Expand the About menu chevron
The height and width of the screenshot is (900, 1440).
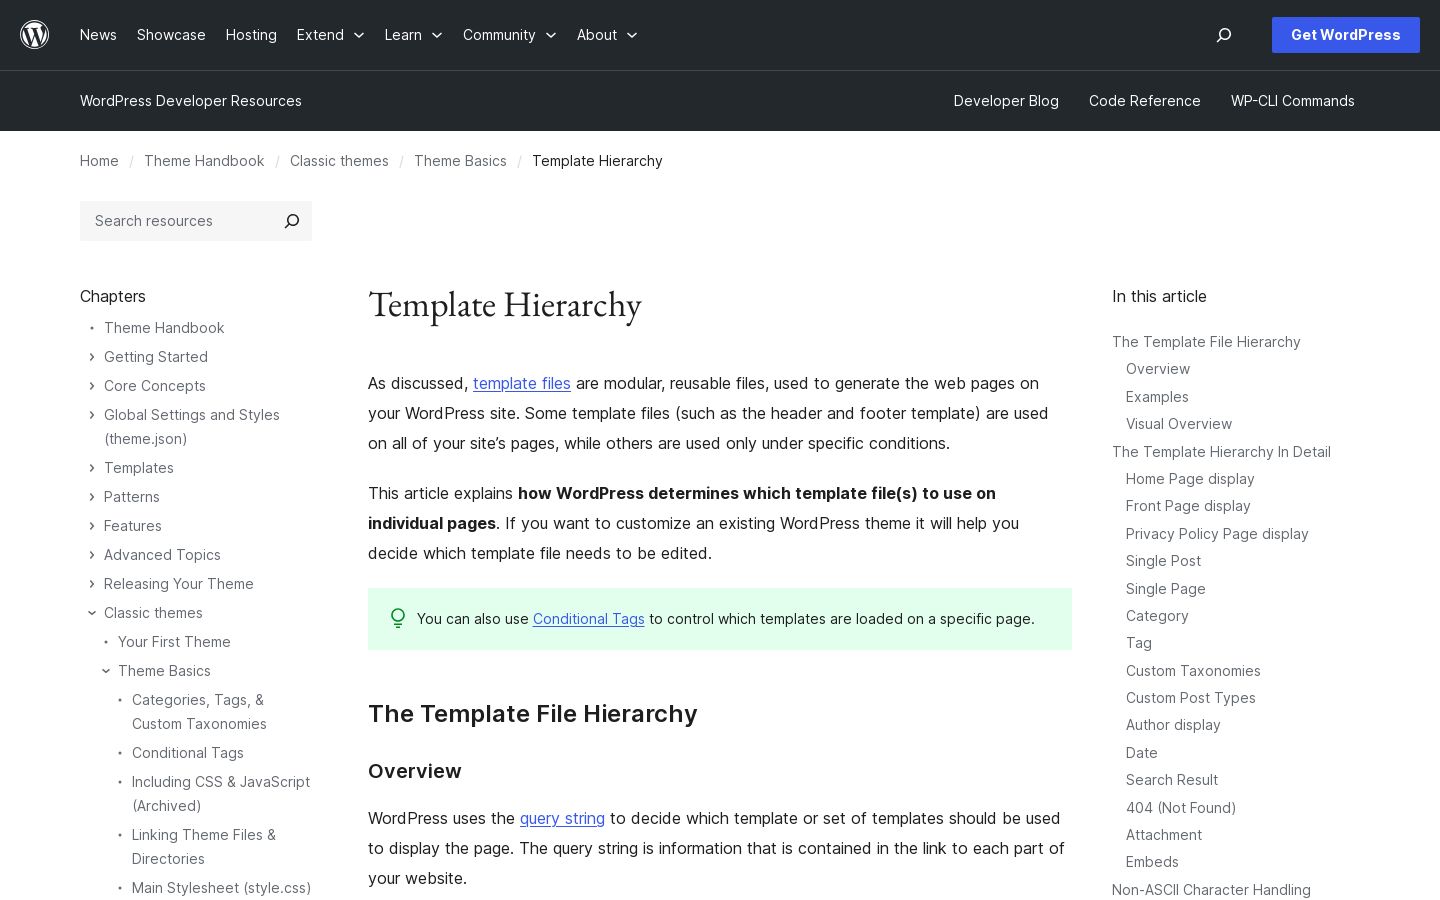point(632,35)
